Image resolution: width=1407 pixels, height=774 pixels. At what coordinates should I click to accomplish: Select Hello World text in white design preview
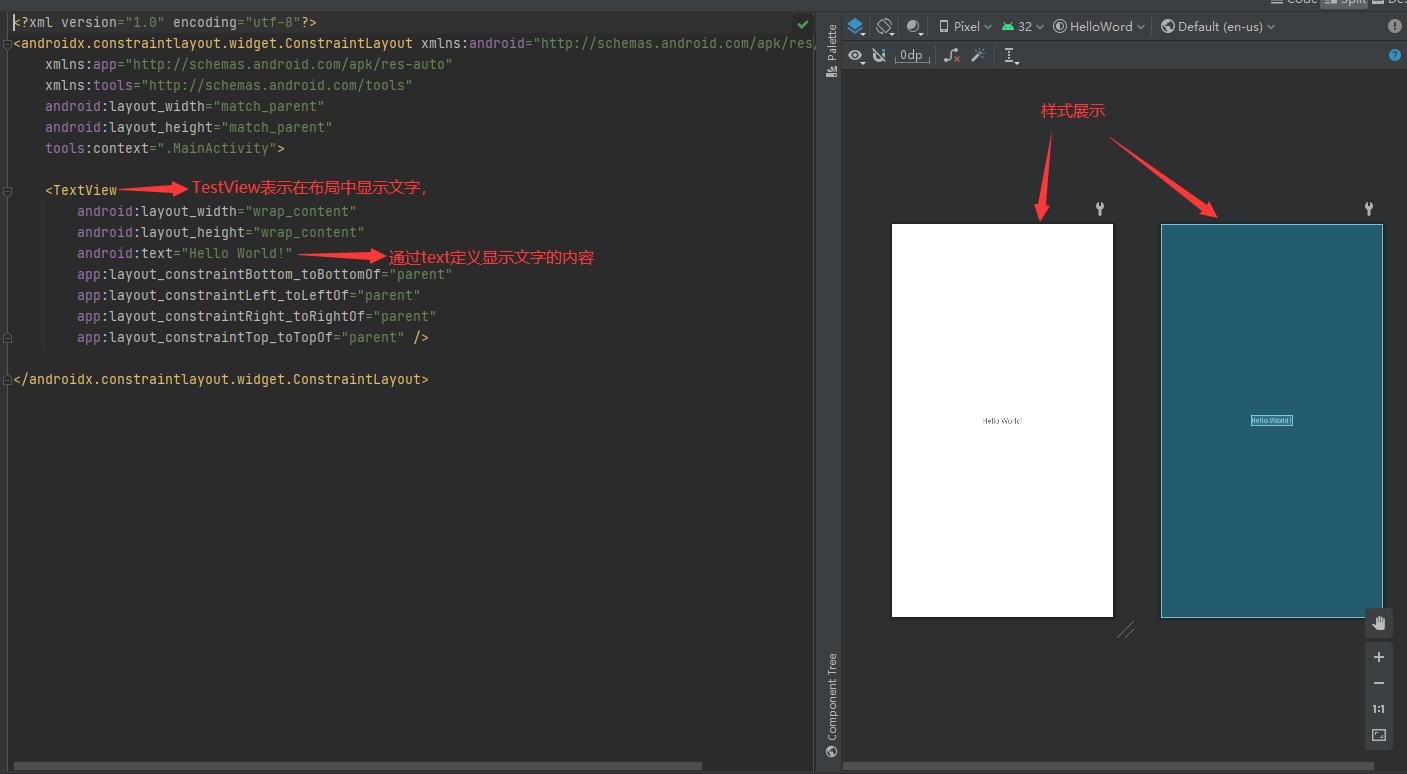tap(1002, 421)
